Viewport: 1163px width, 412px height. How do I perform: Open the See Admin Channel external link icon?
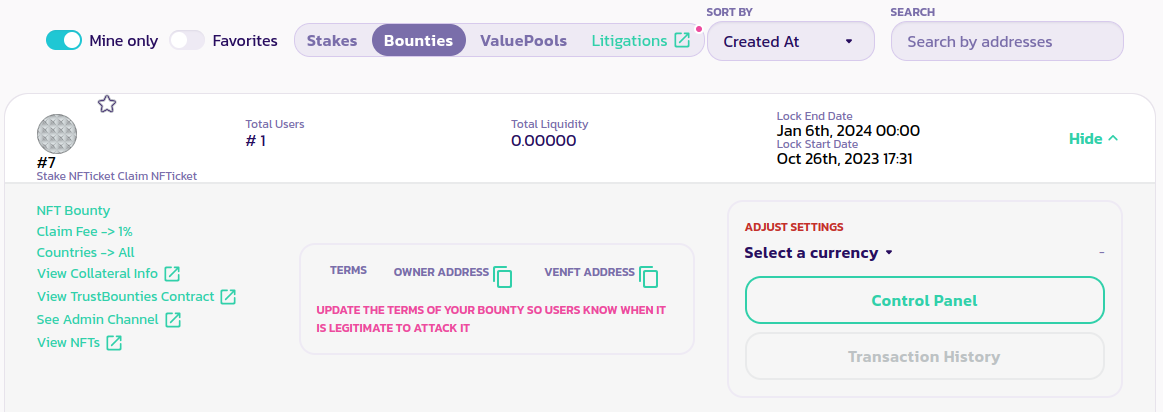tap(173, 320)
